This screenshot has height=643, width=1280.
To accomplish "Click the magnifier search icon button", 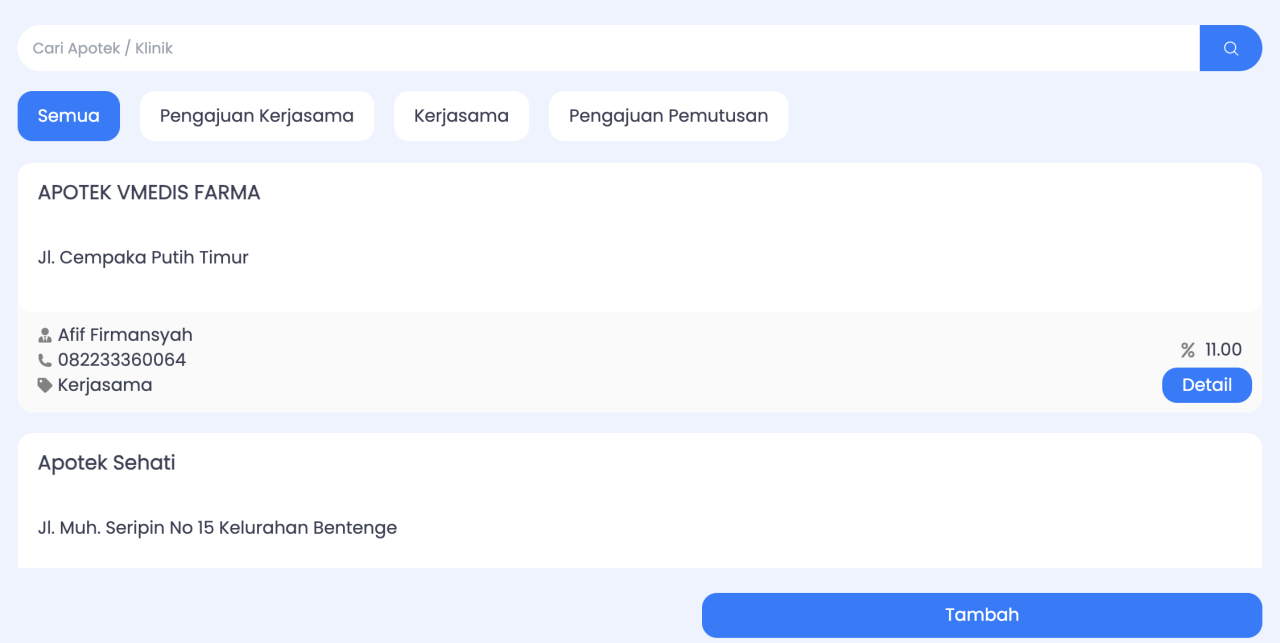I will (1230, 48).
